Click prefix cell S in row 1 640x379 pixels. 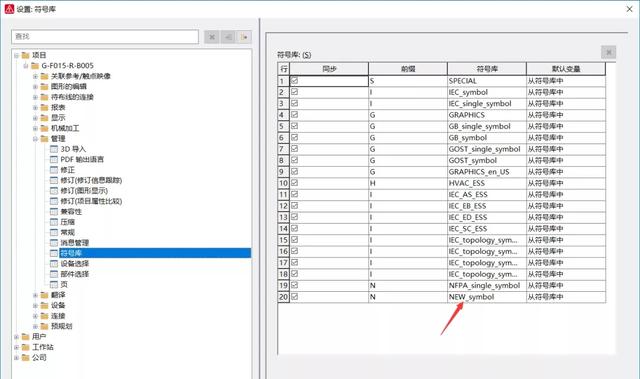tap(408, 81)
